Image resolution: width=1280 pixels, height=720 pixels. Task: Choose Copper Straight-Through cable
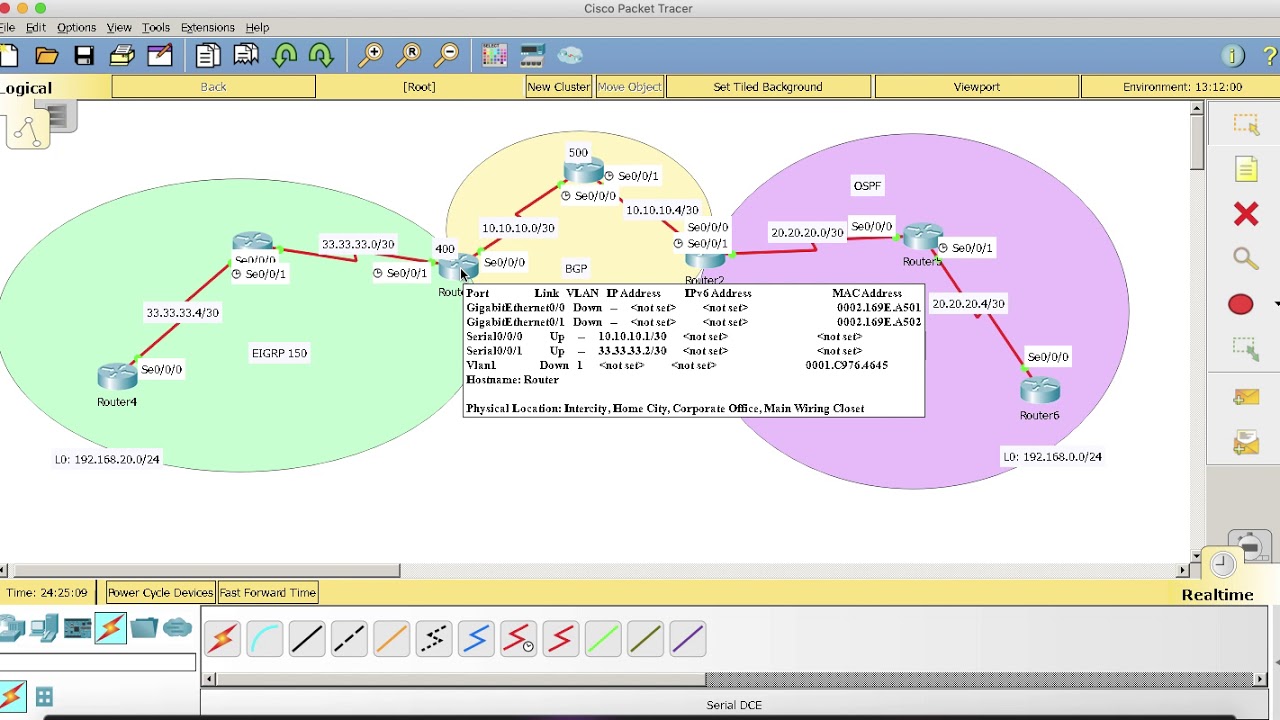click(x=307, y=639)
